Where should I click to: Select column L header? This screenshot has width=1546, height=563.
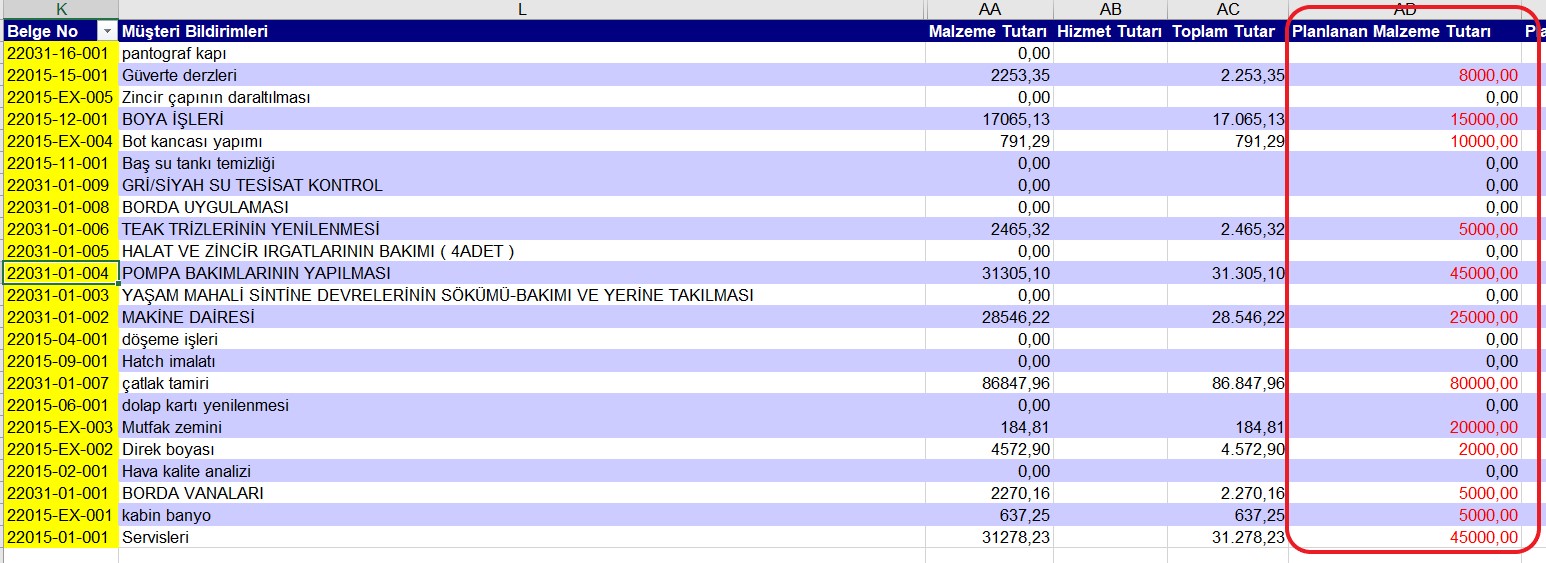point(521,9)
